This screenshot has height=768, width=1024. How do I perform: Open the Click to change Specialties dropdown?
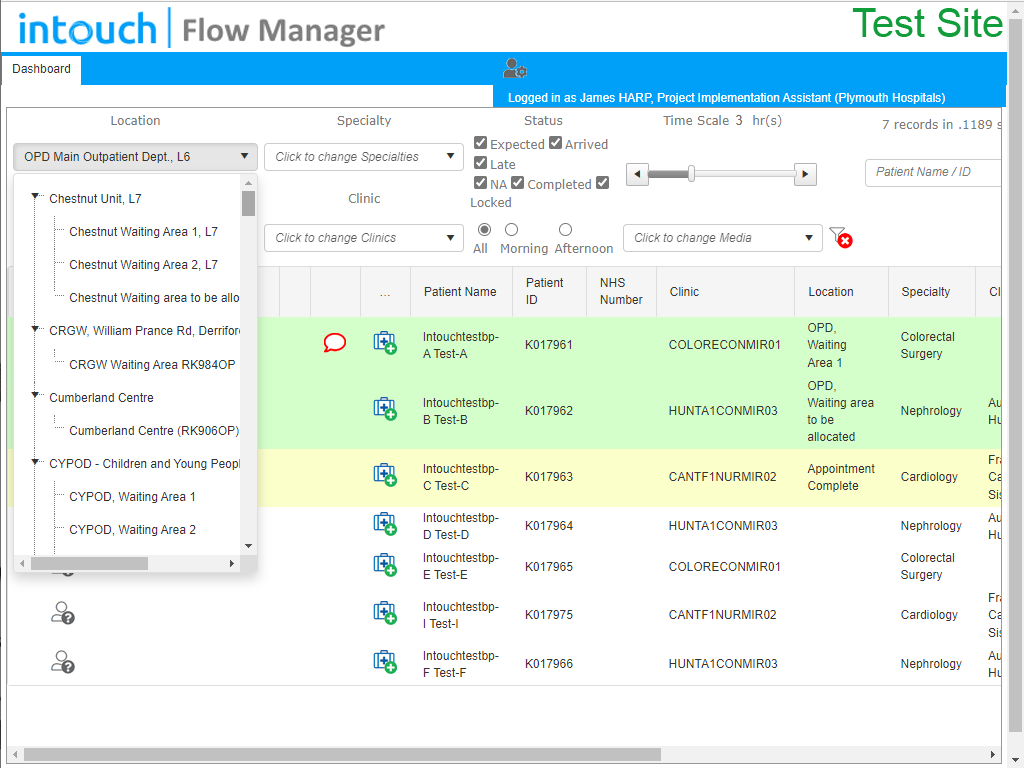(x=364, y=157)
